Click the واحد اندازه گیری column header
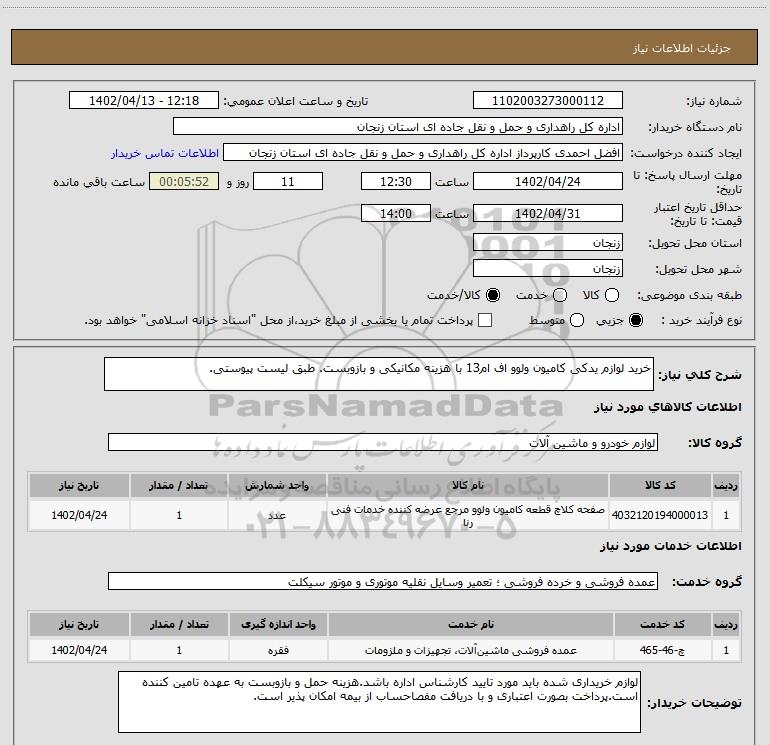The image size is (770, 745). (278, 624)
